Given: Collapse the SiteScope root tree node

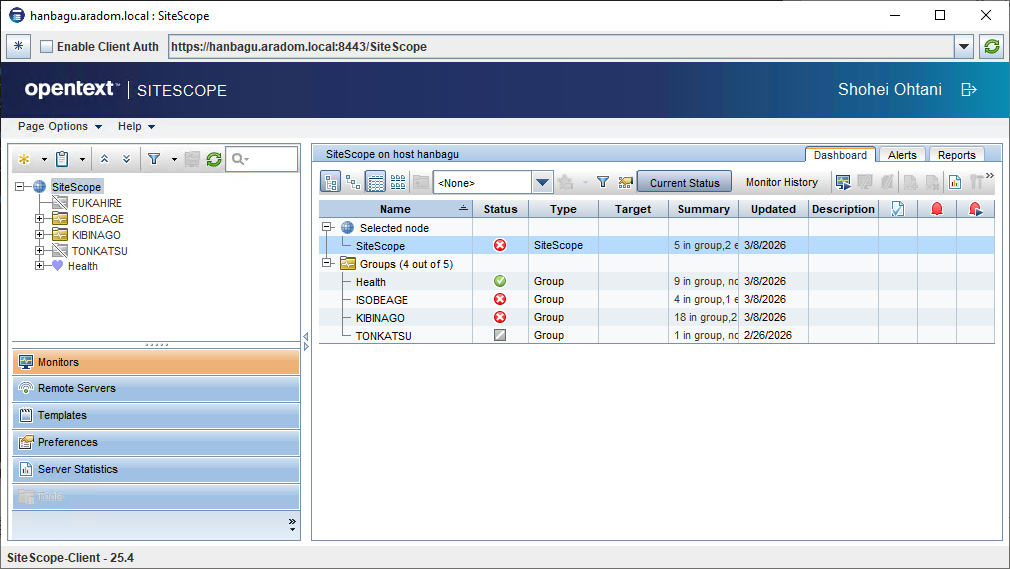Looking at the screenshot, I should click(x=20, y=186).
